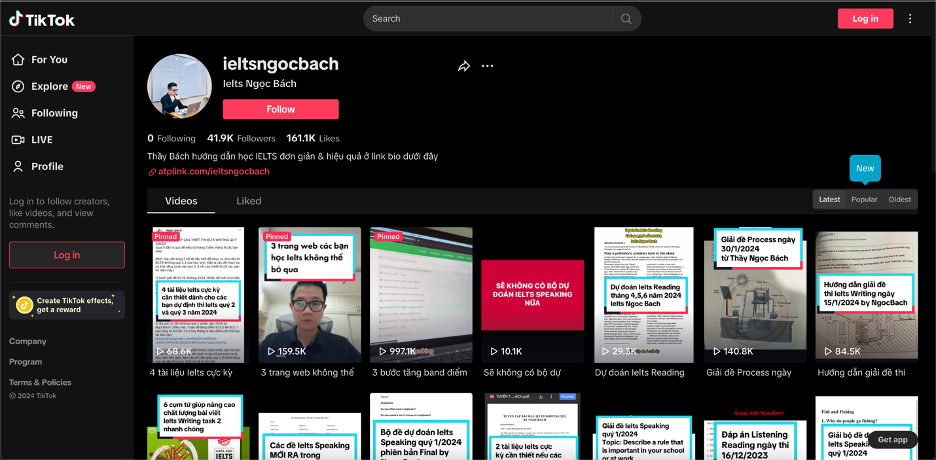The height and width of the screenshot is (460, 936).
Task: Click the For You home icon
Action: tap(19, 60)
